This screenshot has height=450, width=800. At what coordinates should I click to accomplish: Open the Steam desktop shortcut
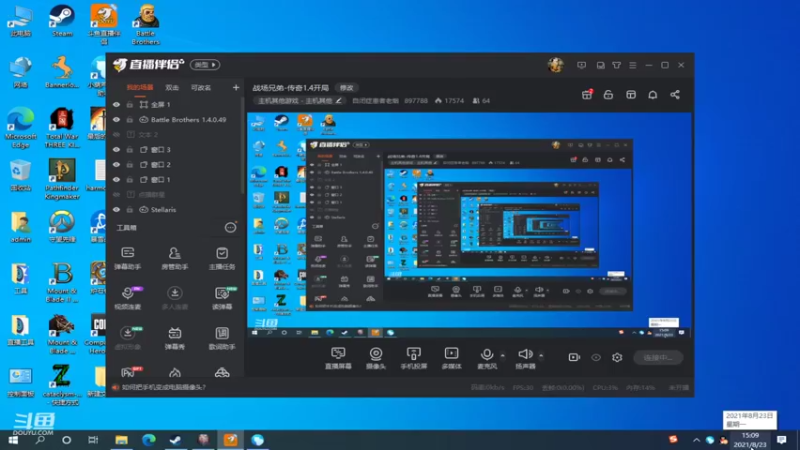[x=62, y=21]
